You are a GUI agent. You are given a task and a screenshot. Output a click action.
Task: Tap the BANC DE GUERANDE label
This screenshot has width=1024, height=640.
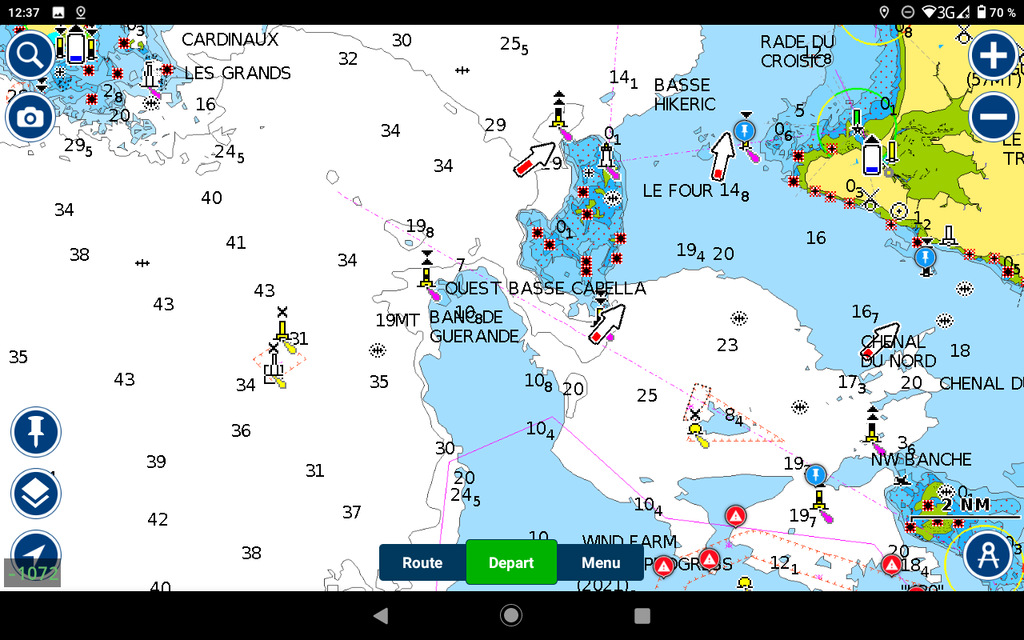pos(474,327)
